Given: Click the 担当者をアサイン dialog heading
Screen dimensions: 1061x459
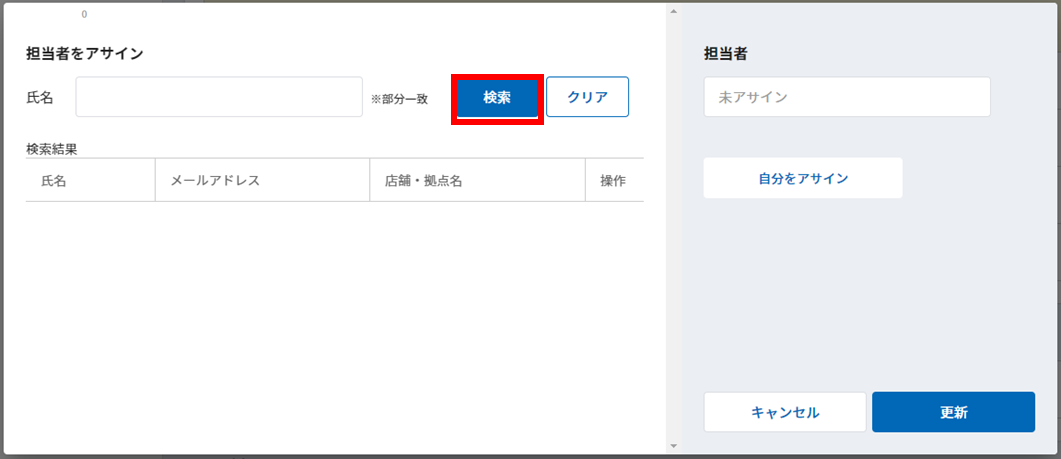Looking at the screenshot, I should [x=85, y=54].
